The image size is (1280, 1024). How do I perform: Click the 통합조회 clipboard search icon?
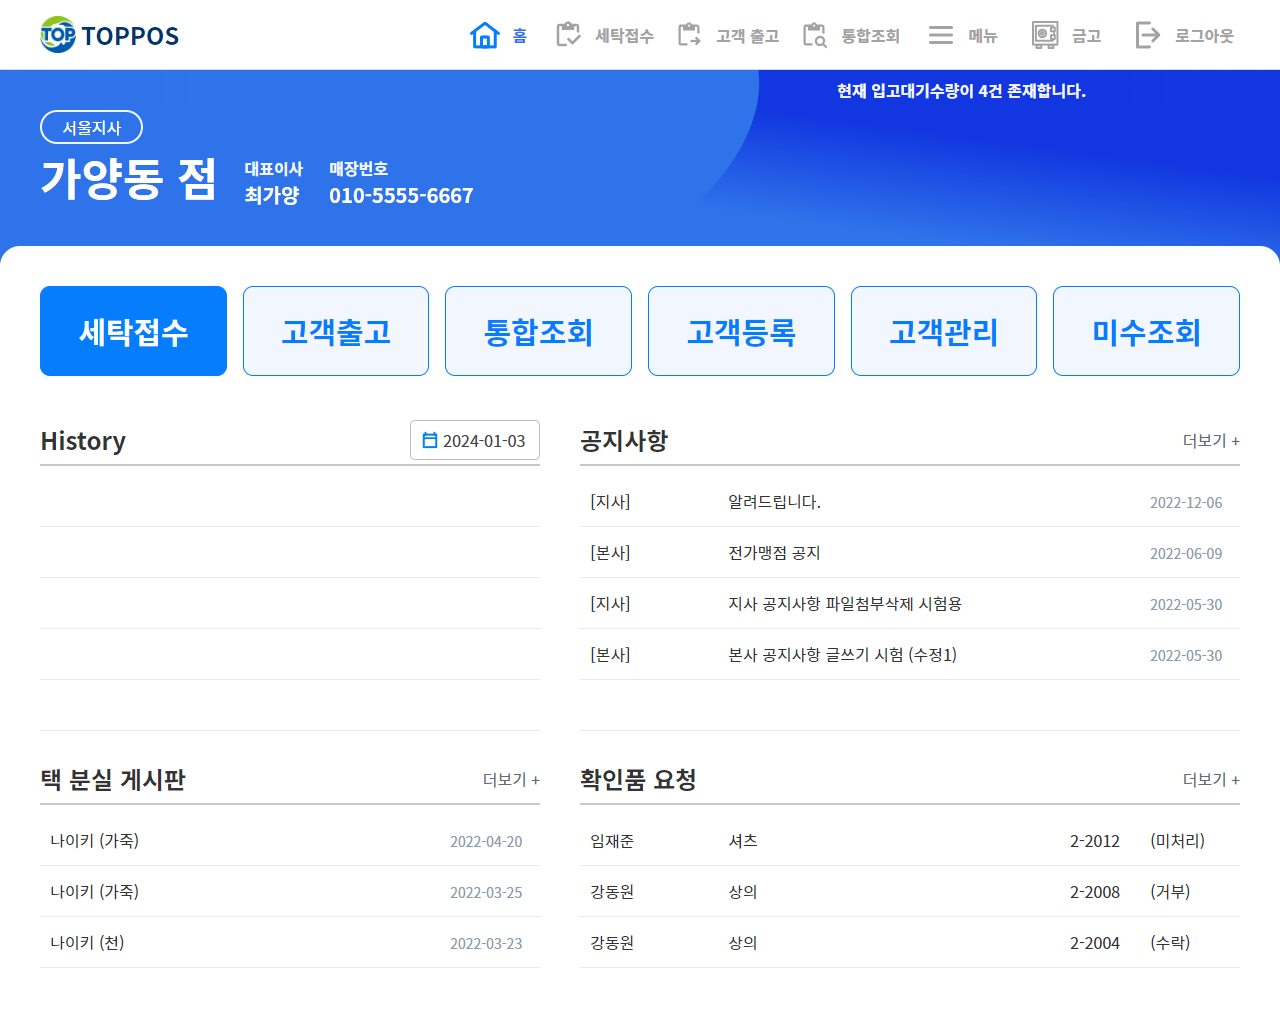[814, 35]
